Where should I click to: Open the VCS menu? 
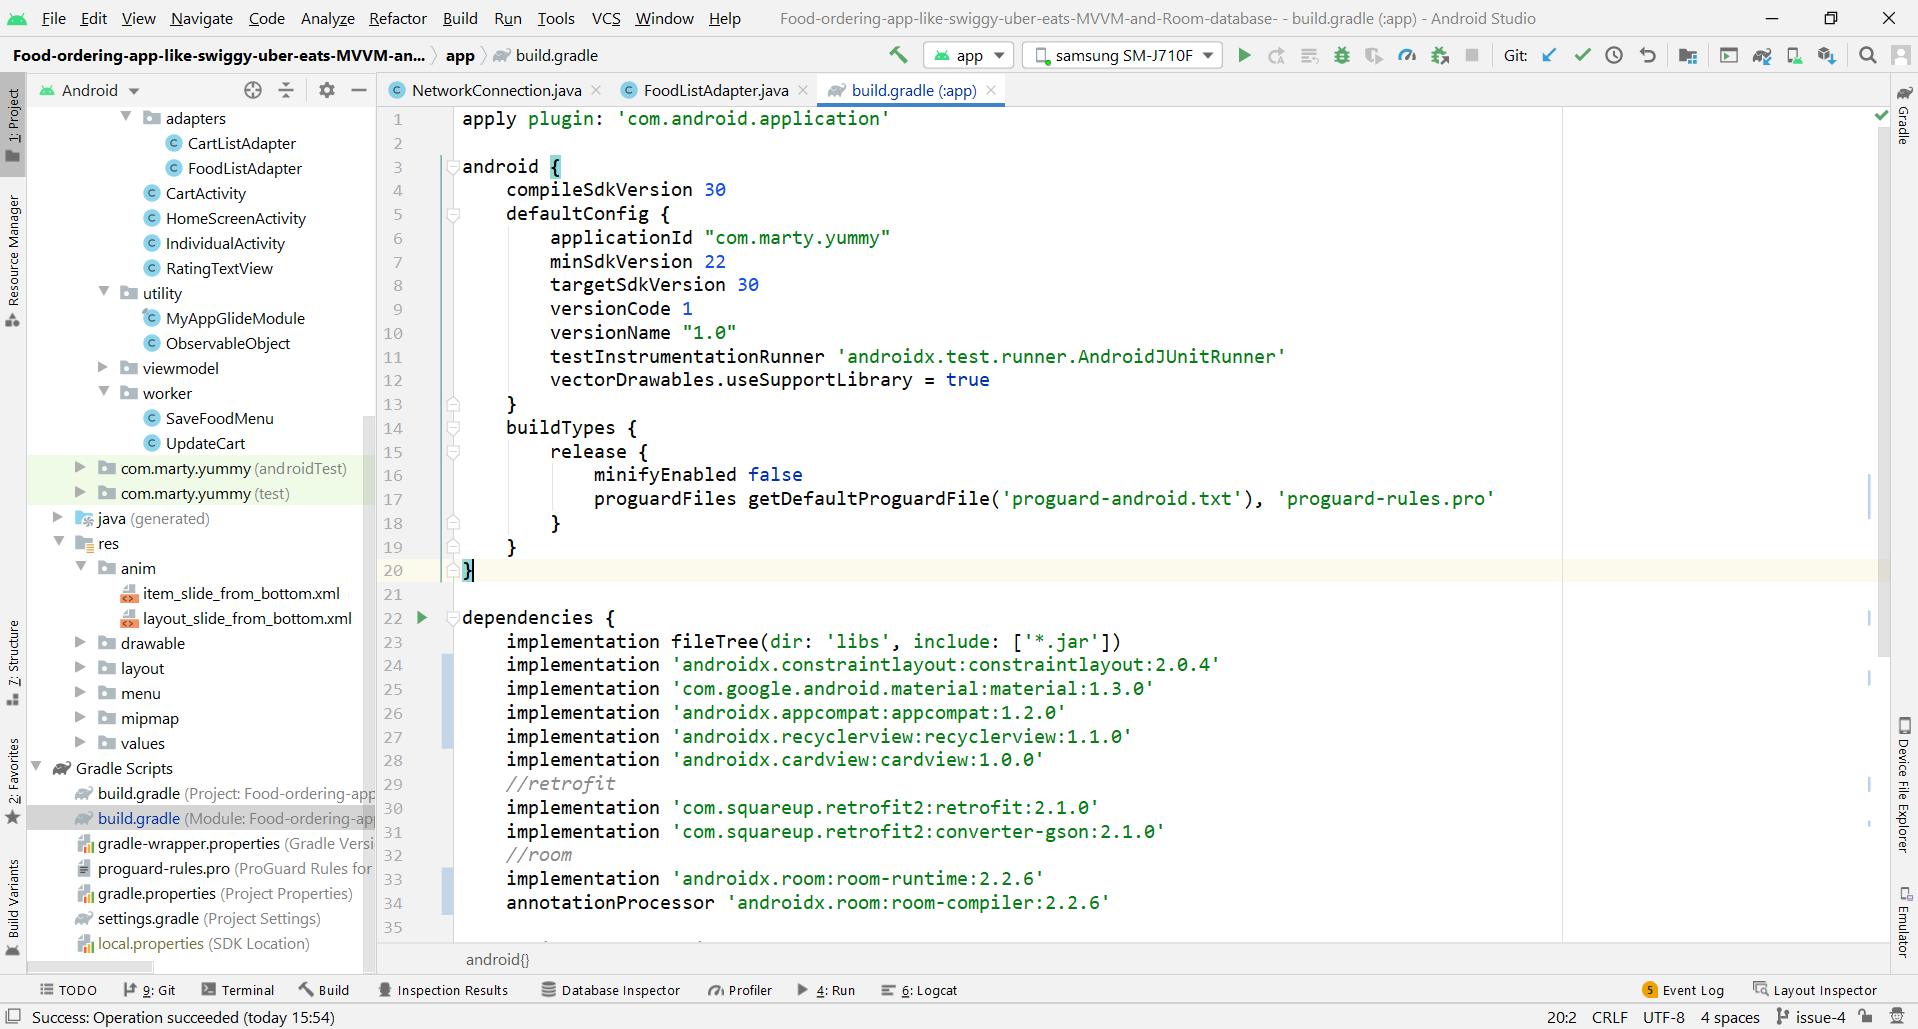tap(606, 18)
